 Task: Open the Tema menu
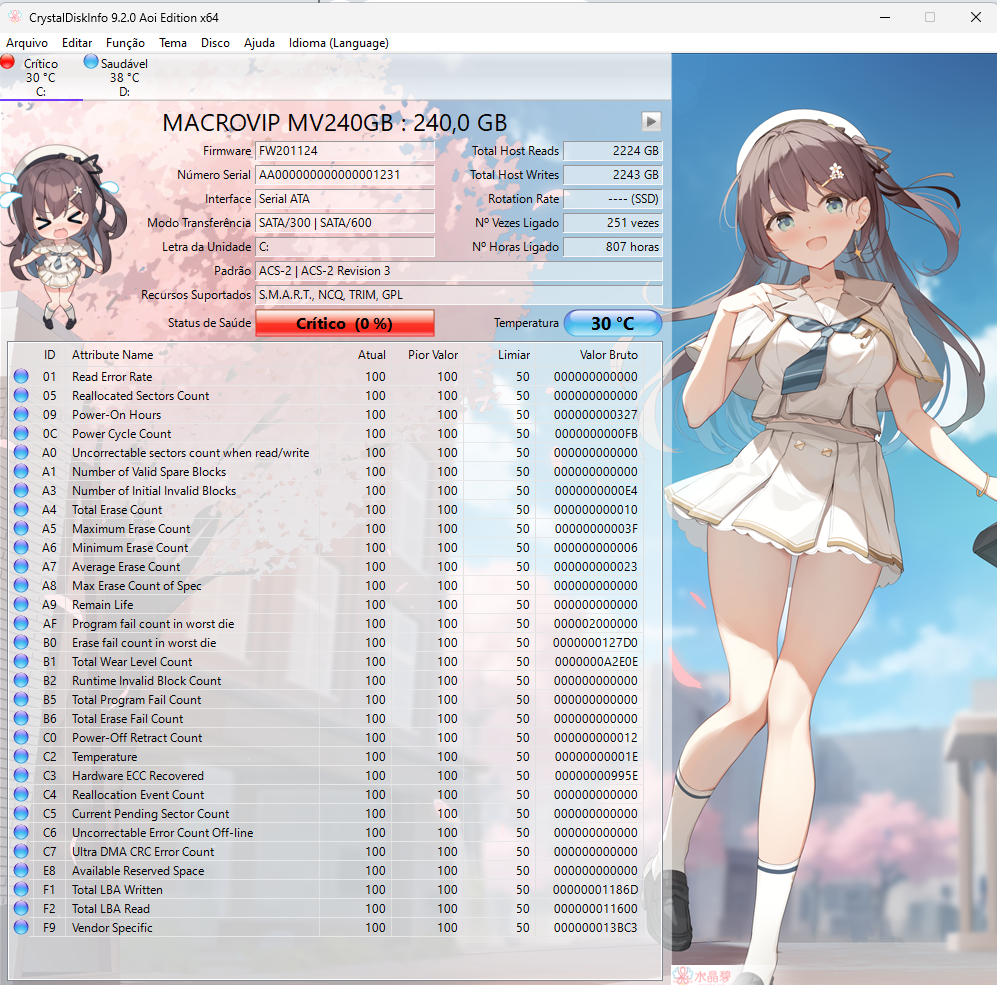(x=173, y=43)
